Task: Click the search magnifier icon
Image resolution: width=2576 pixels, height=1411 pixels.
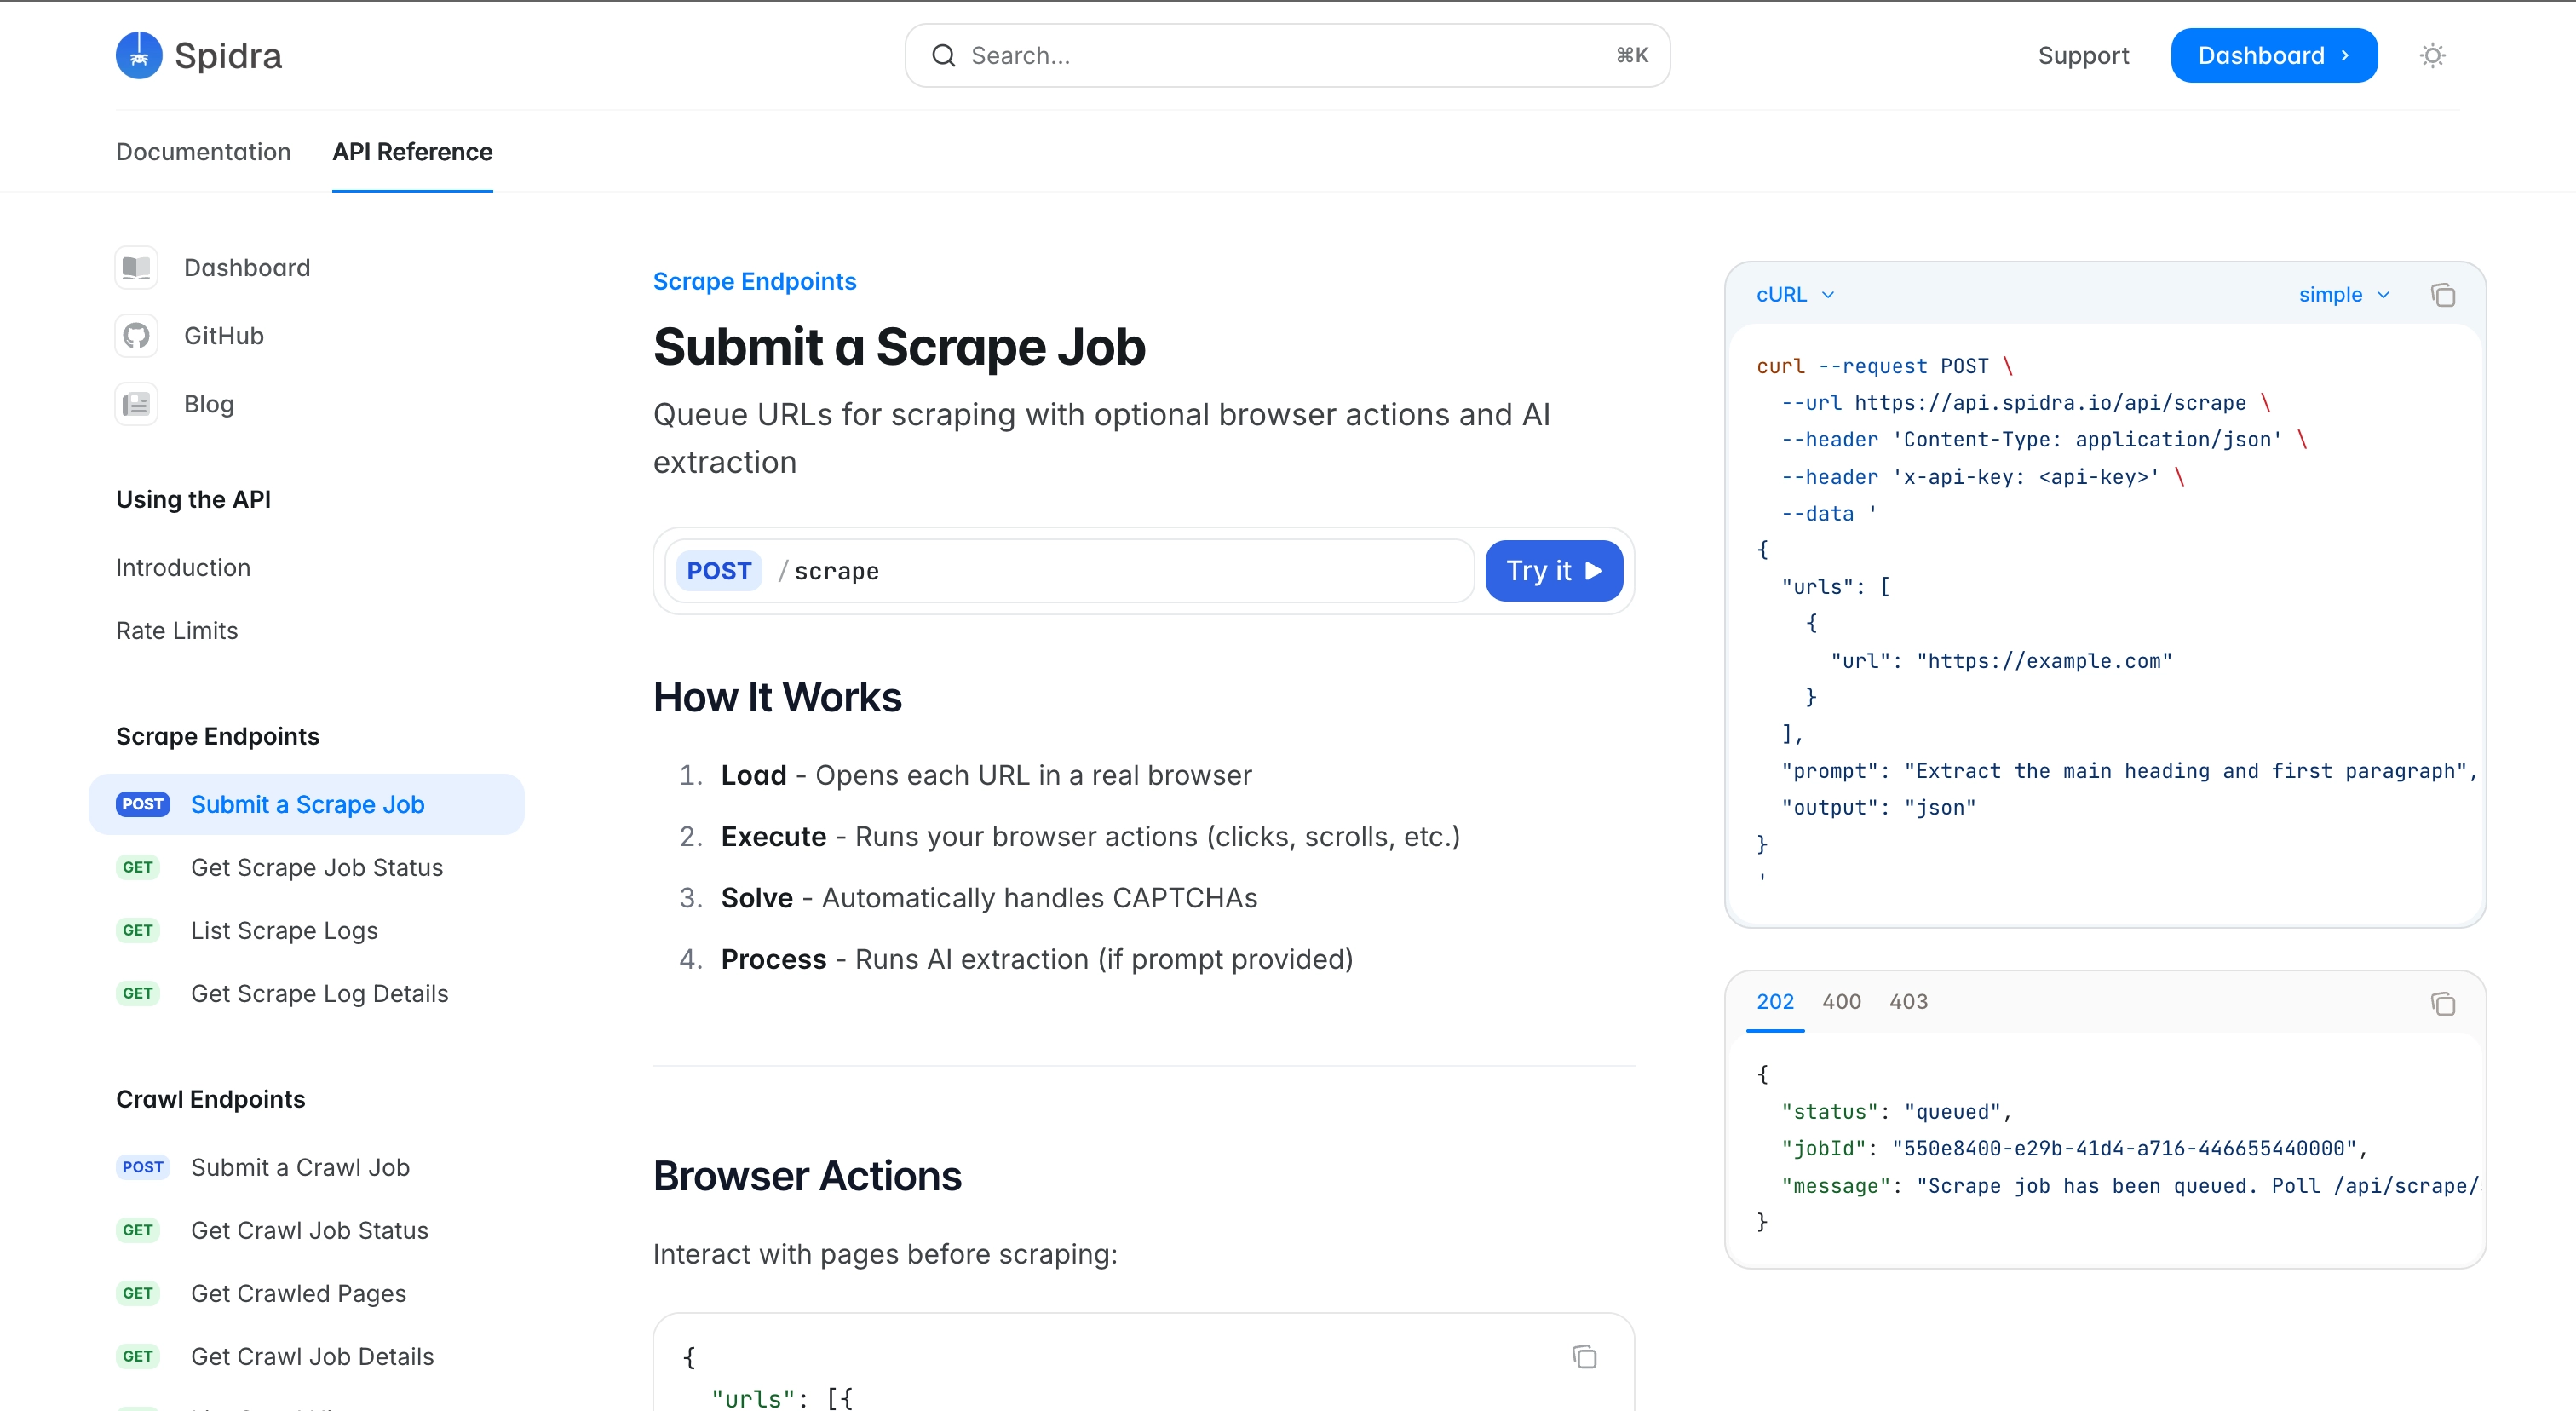Action: point(943,55)
